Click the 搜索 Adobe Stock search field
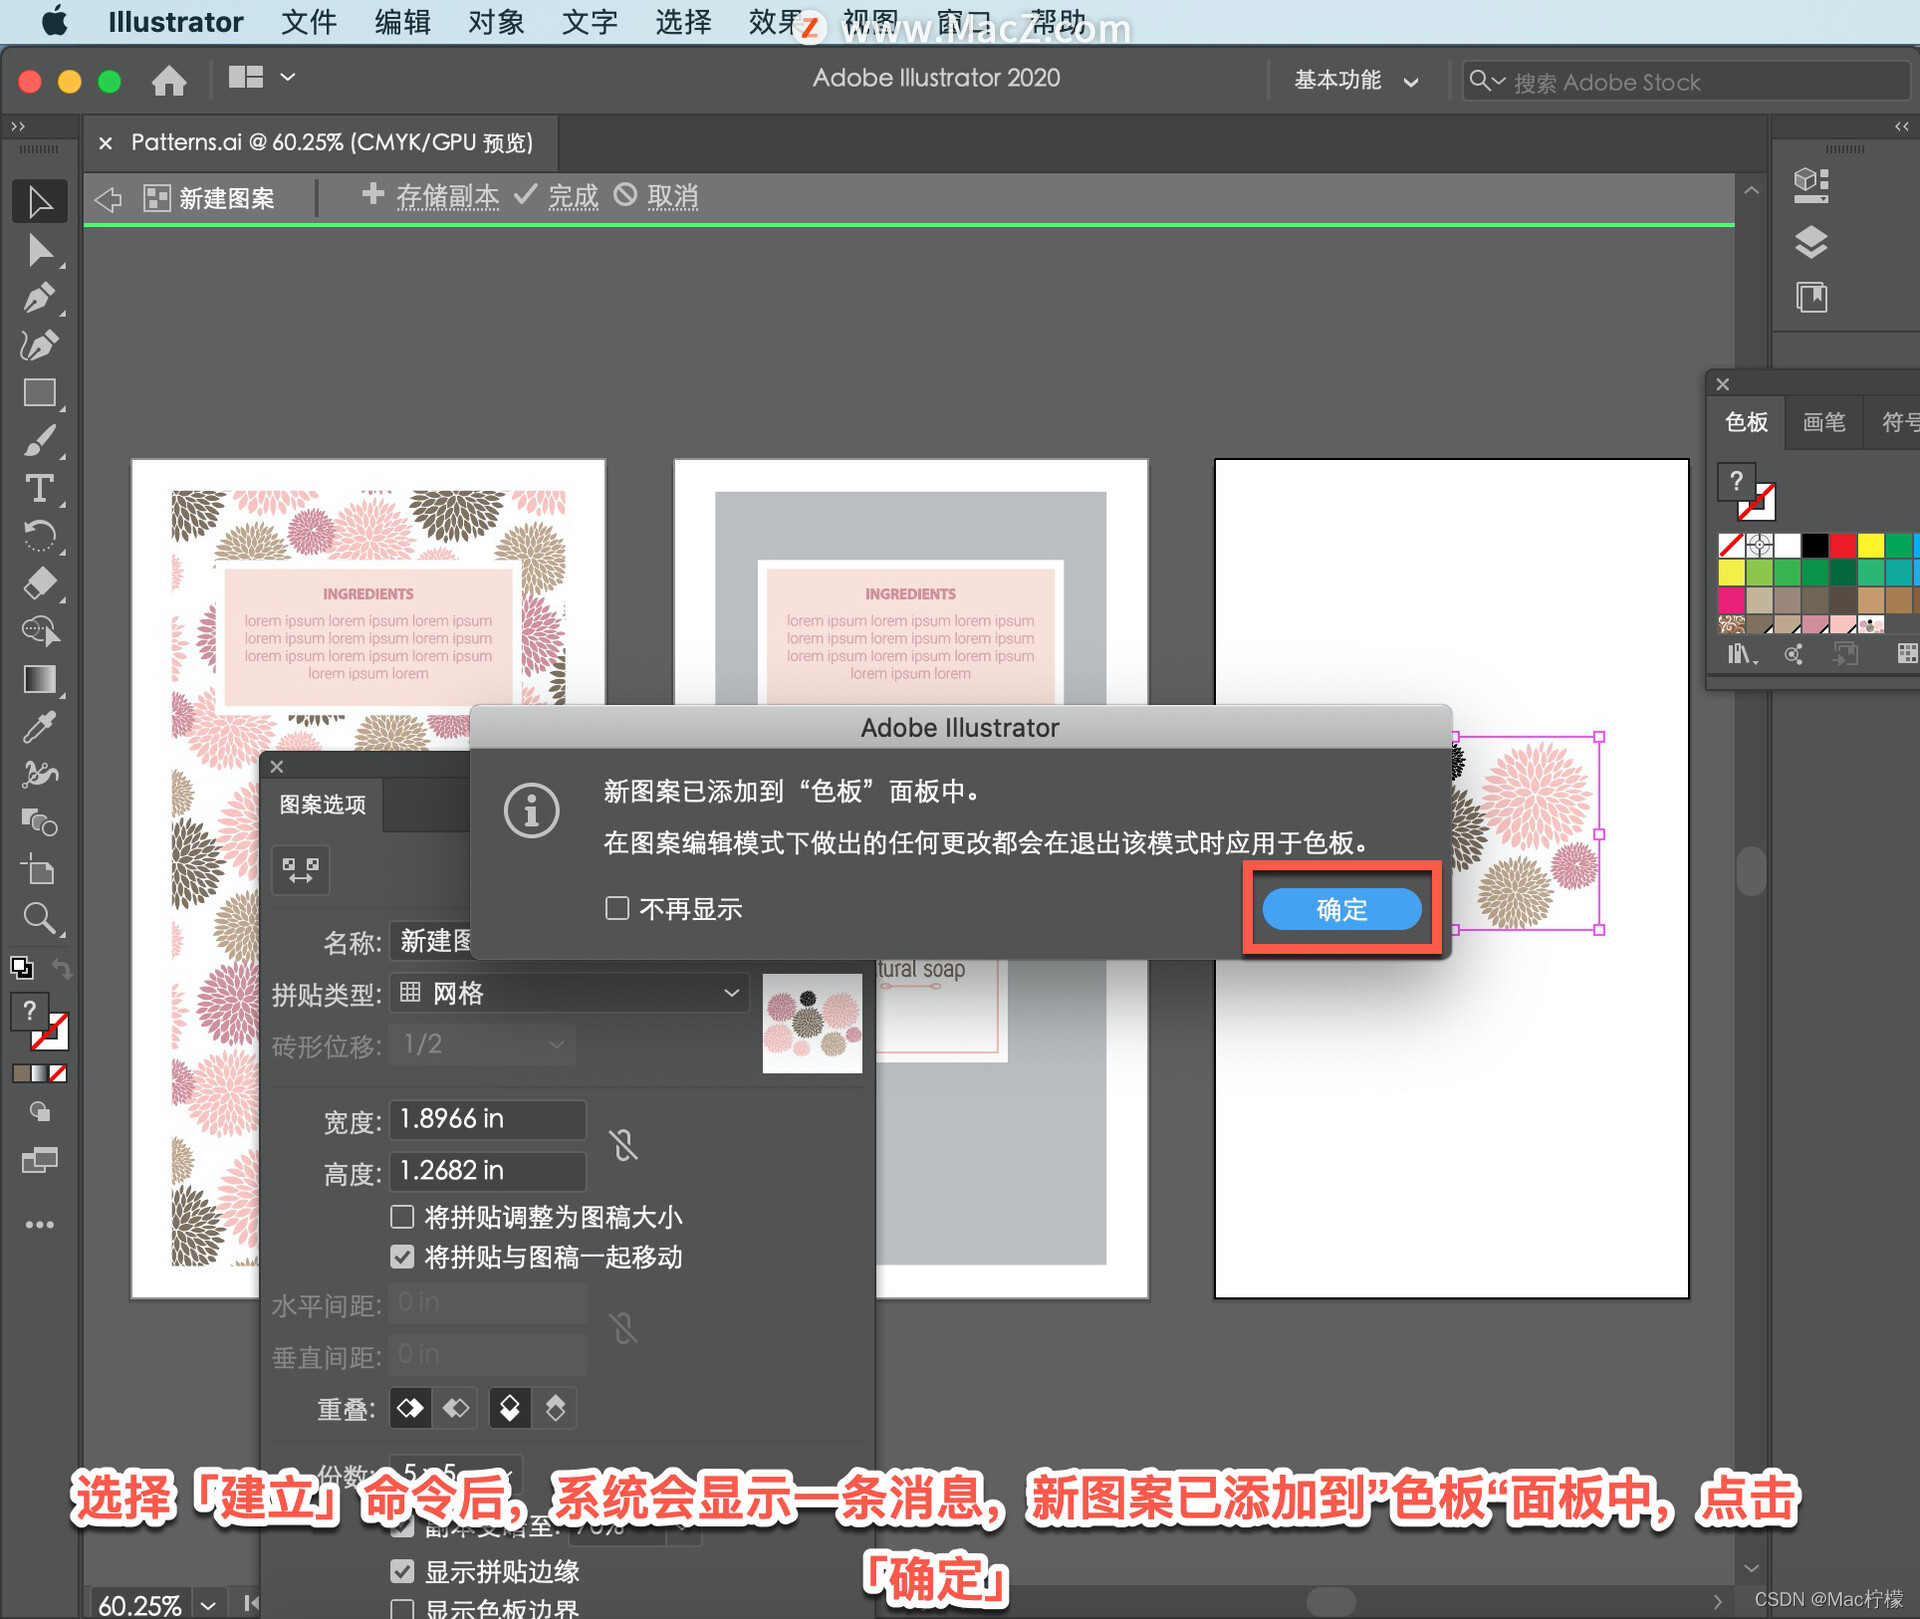Image resolution: width=1920 pixels, height=1619 pixels. (1685, 81)
